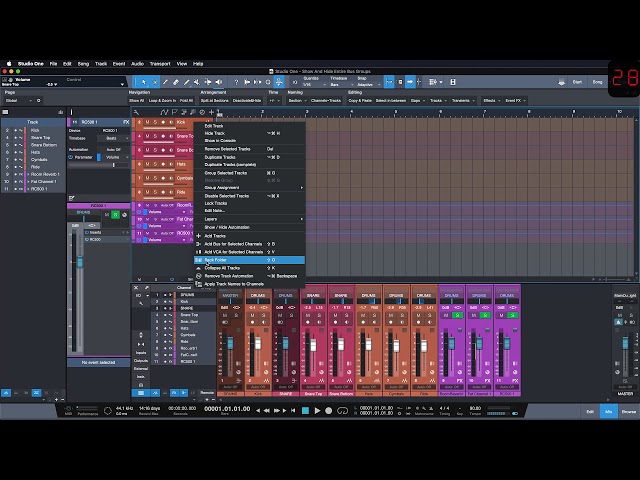The width and height of the screenshot is (640, 480).
Task: Start playback with the play button
Action: pos(317,411)
